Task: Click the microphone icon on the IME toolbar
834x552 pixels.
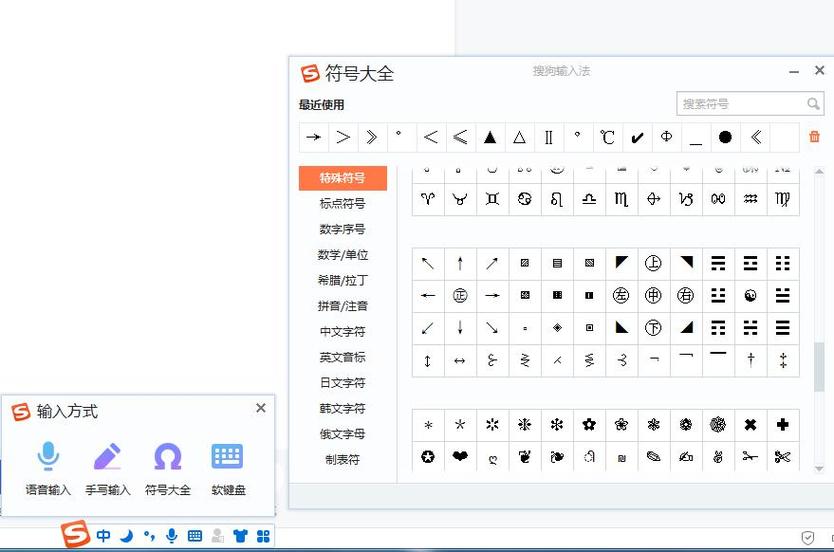Action: [171, 536]
